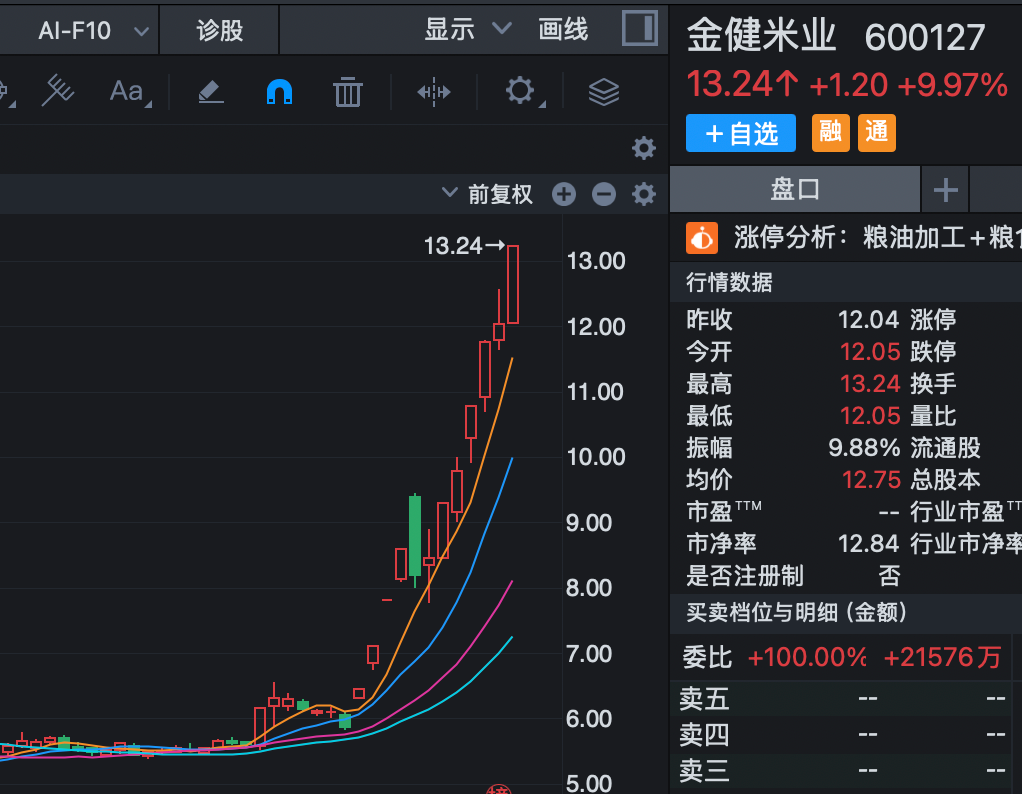Click the layers stack icon
This screenshot has width=1022, height=794.
click(x=604, y=92)
